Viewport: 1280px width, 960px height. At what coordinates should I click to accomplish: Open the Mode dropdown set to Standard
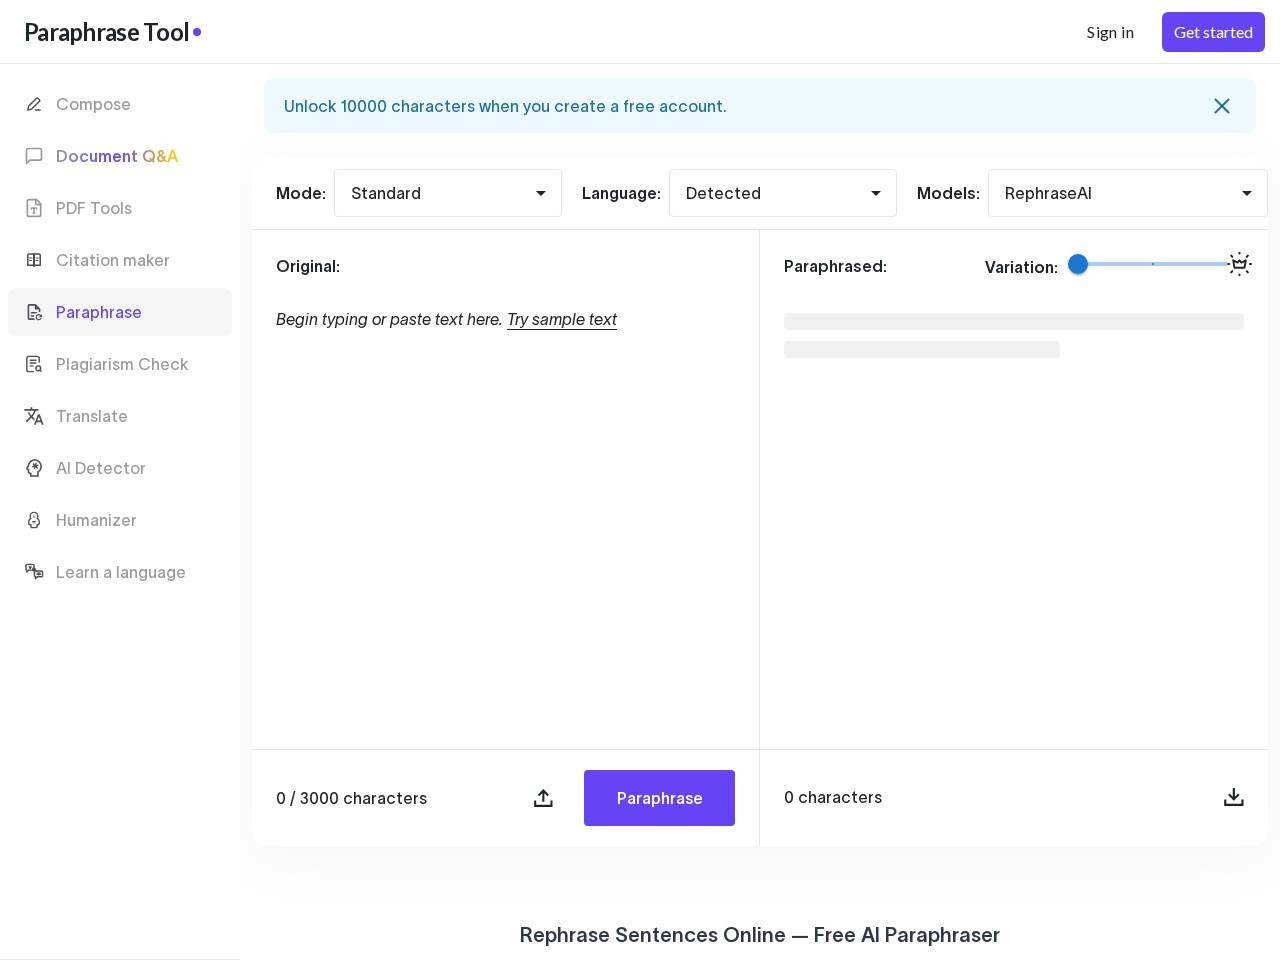click(x=448, y=193)
